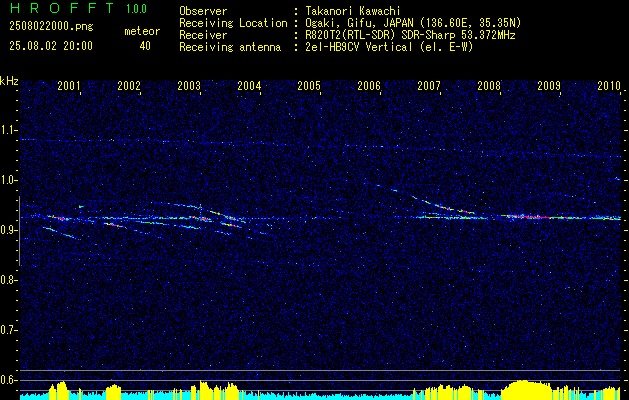Click the meteor count value 40

145,46
